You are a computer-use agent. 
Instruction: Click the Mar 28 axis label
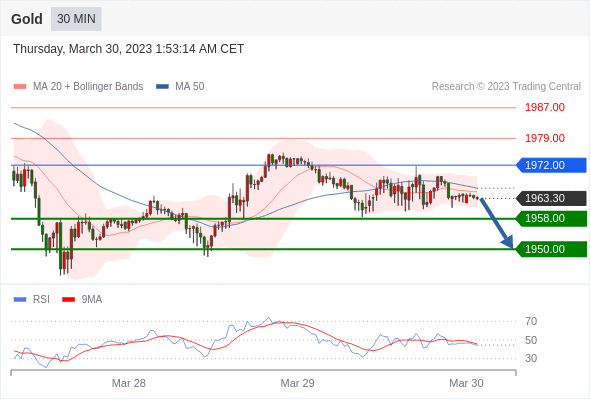pos(129,383)
